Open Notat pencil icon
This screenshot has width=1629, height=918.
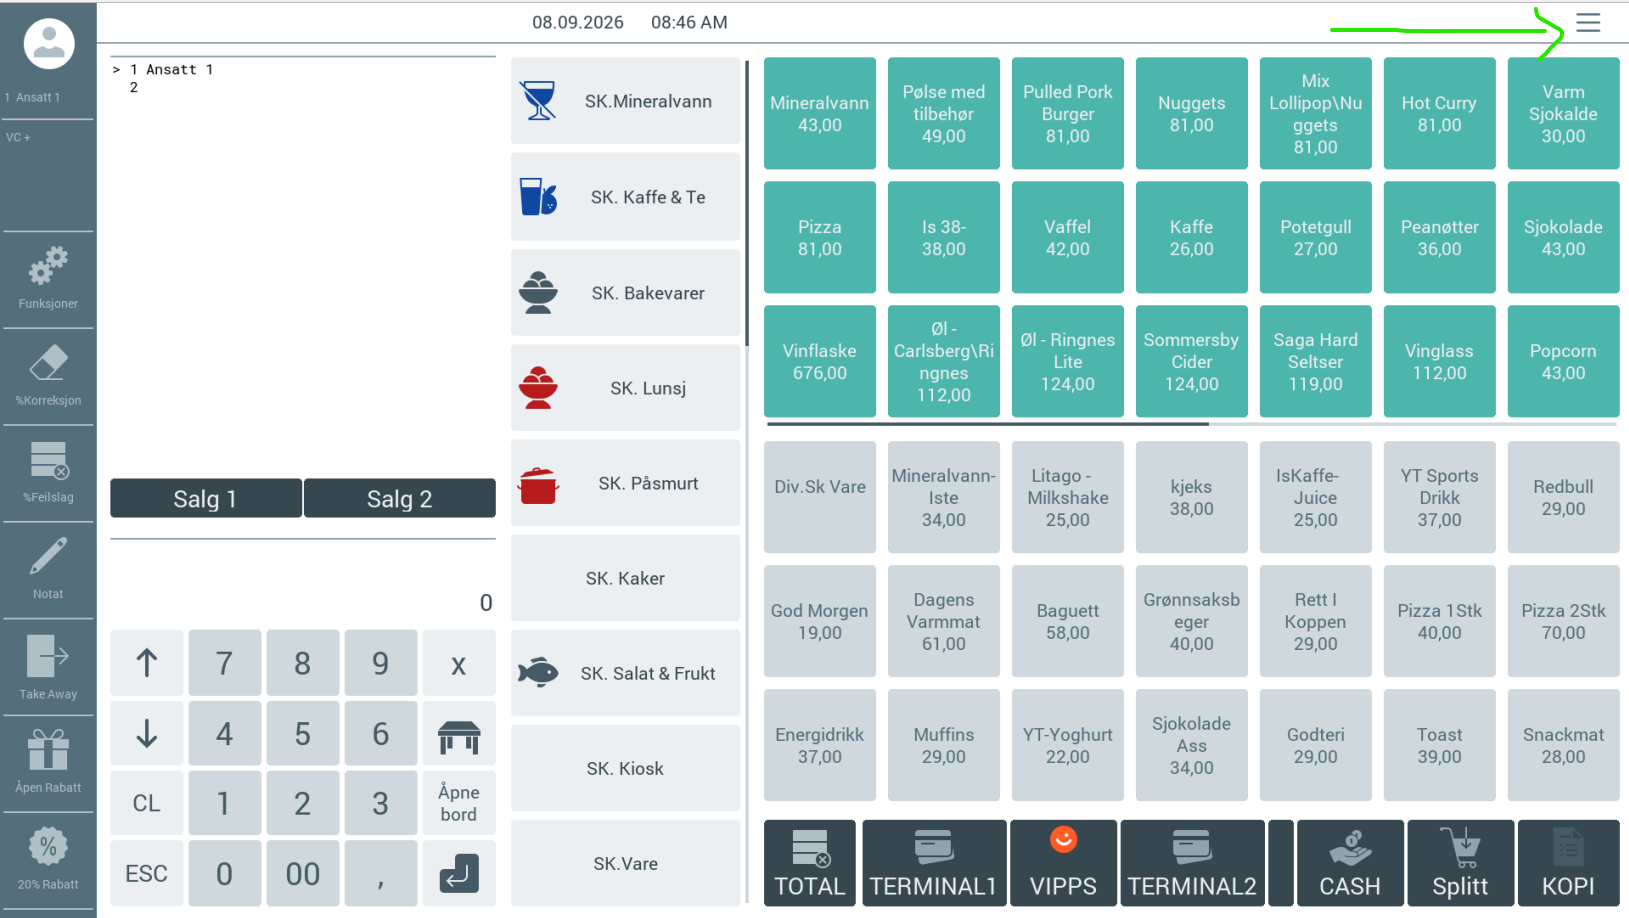tap(48, 557)
